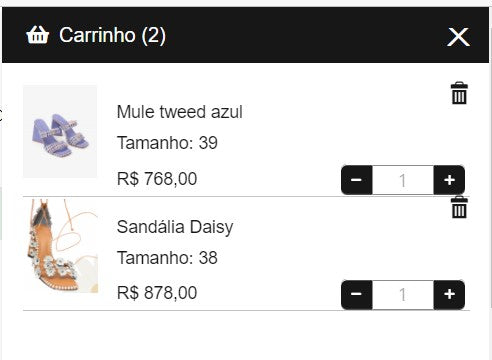
Task: Open the Sandália Daisy product thumbnail
Action: (x=61, y=246)
